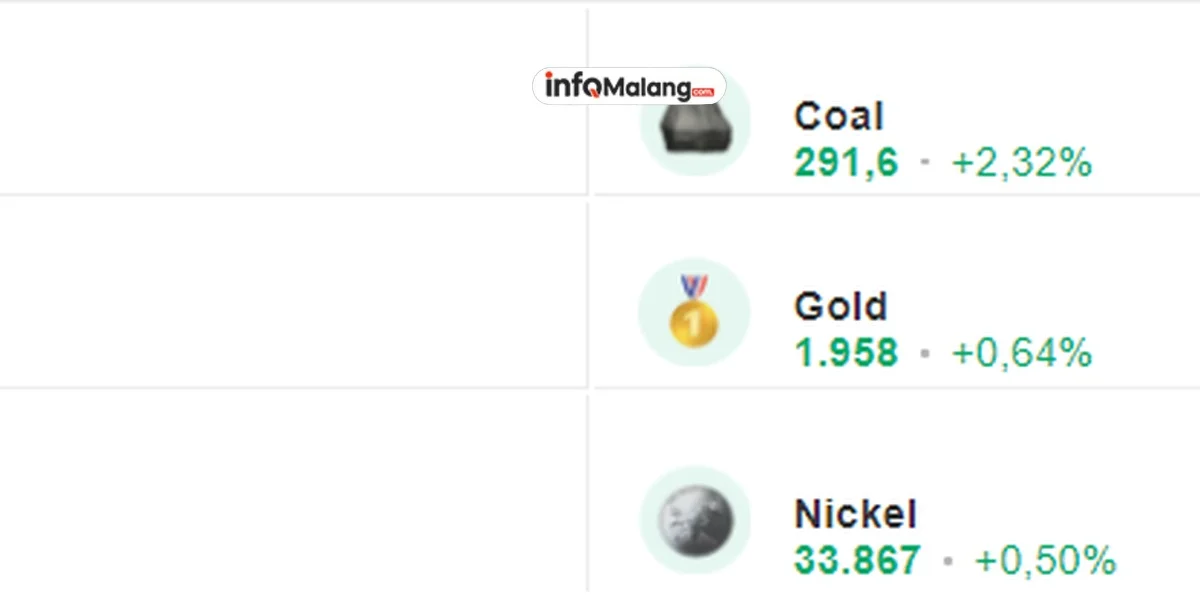Click the Gold price 1.958

846,353
